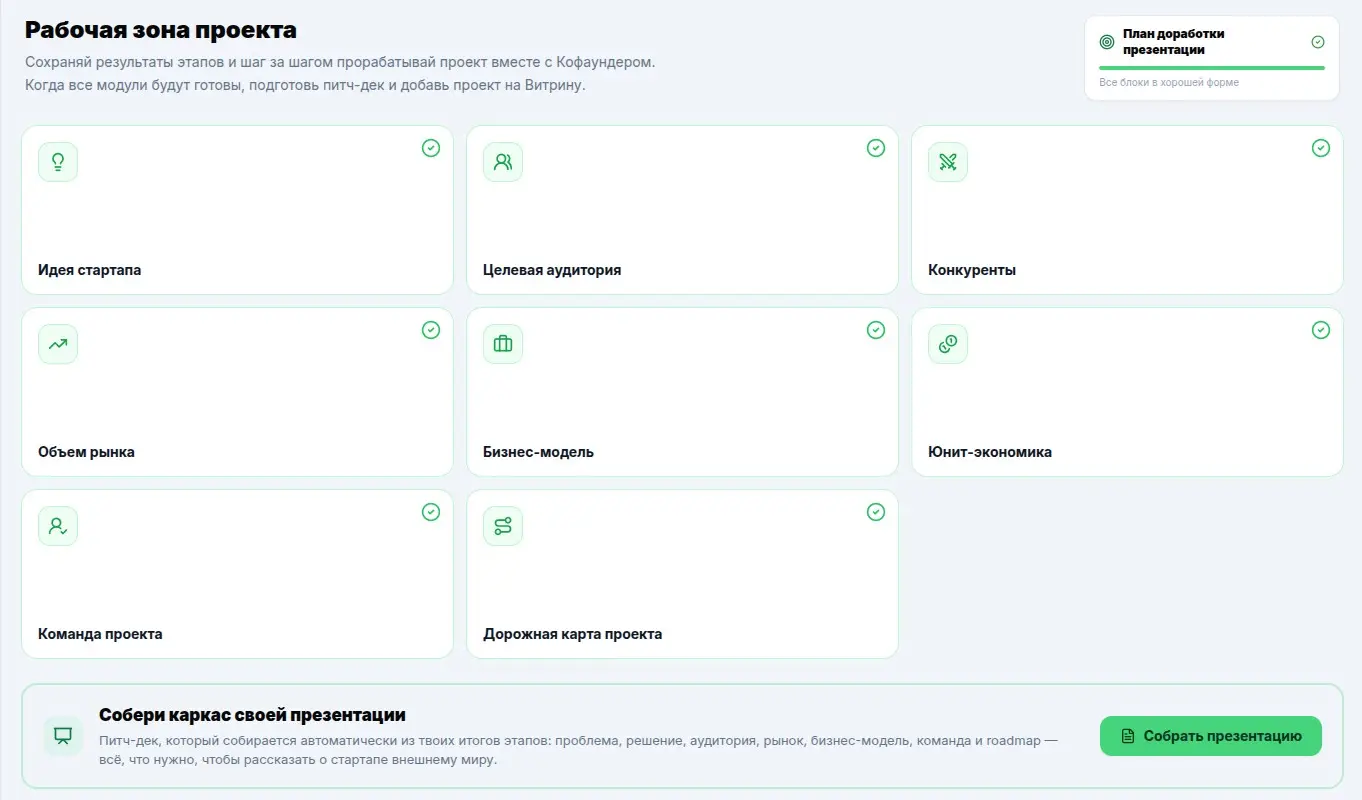Click the user-check icon on Команда проекта card
Screen dimensions: 1362x800
58,526
